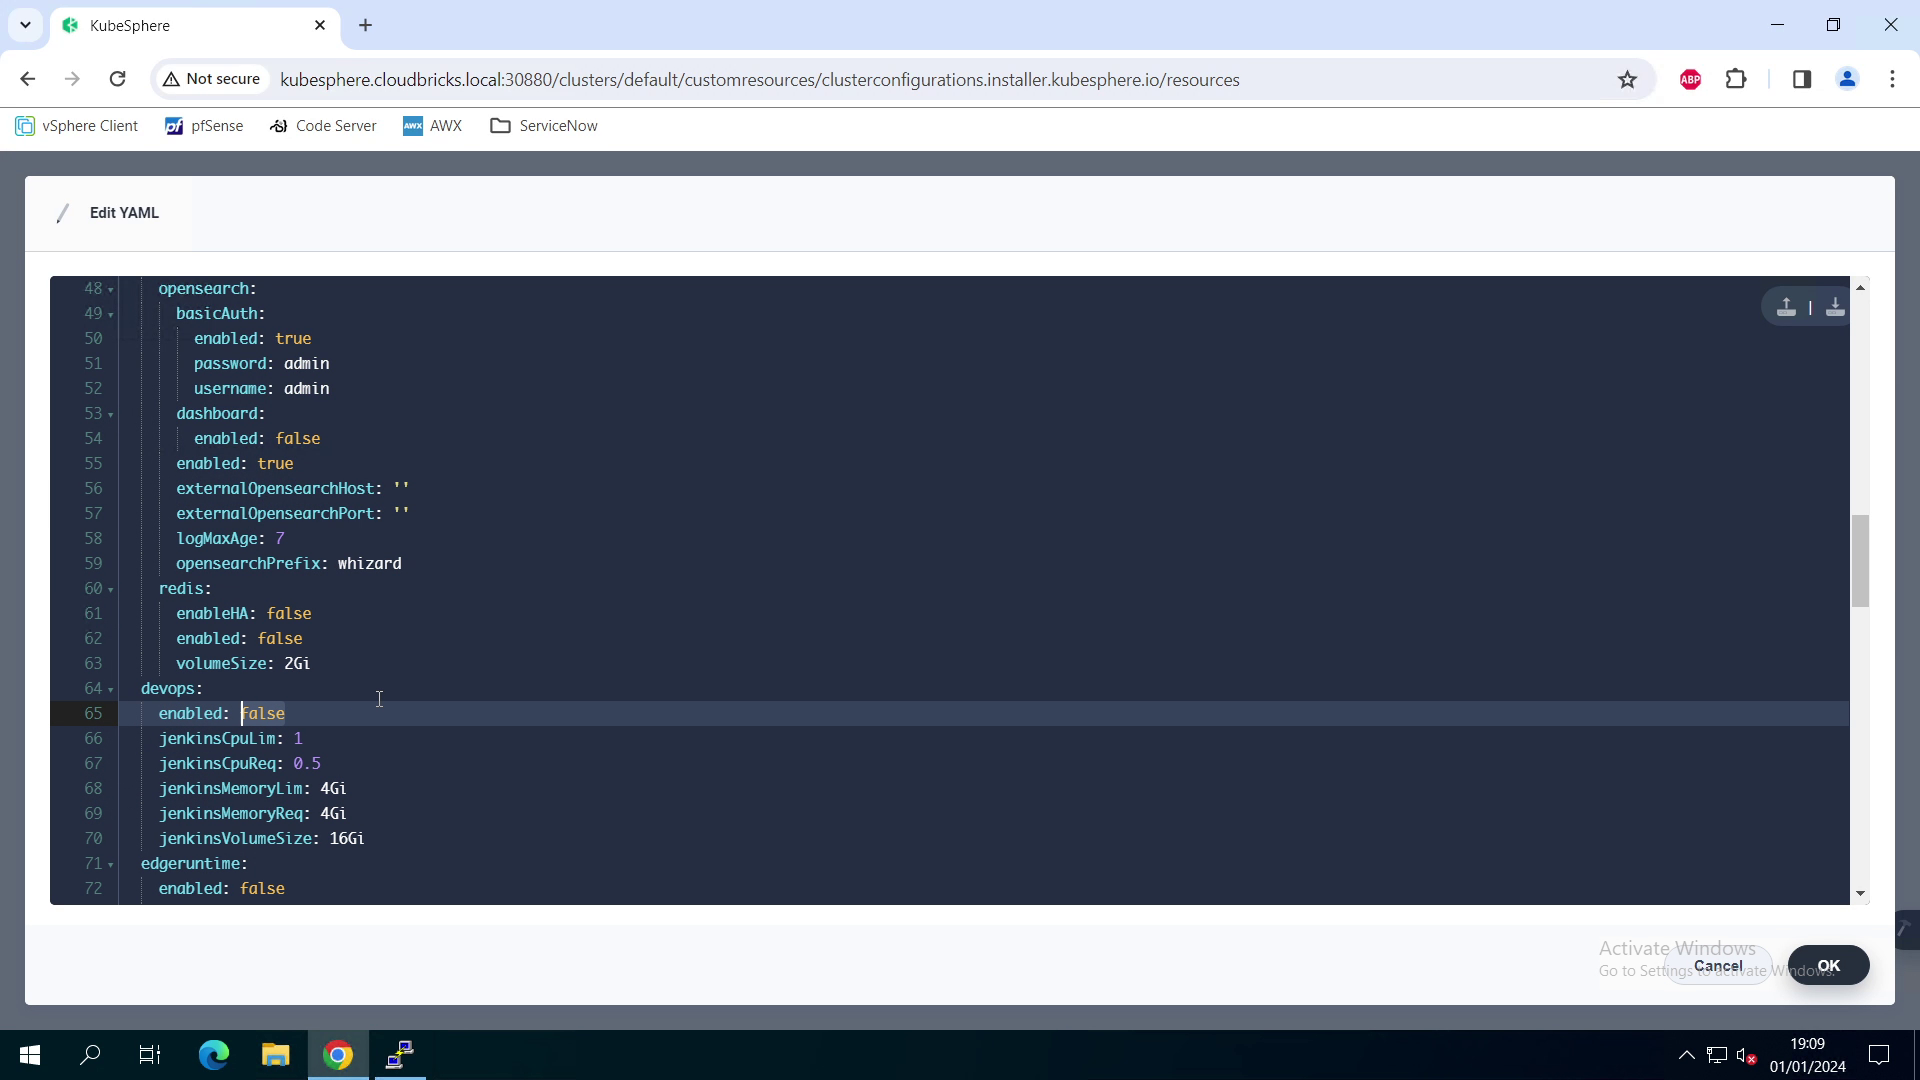
Task: Click 'jenkinsMemoryLim: 4Gi' line
Action: click(252, 789)
